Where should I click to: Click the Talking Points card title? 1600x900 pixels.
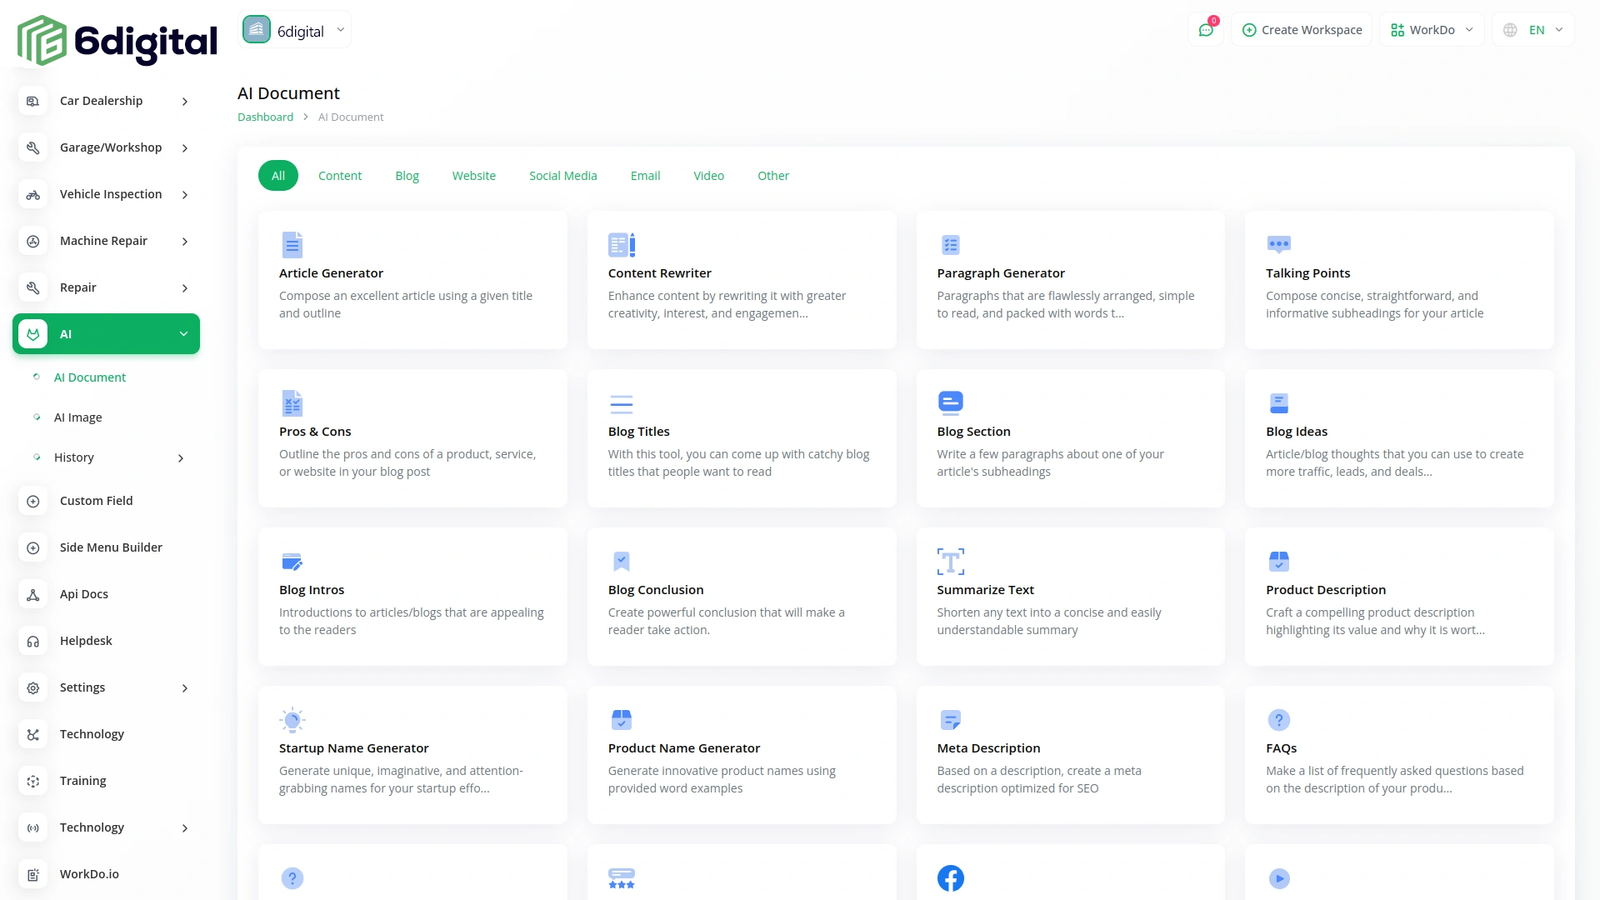(x=1308, y=273)
